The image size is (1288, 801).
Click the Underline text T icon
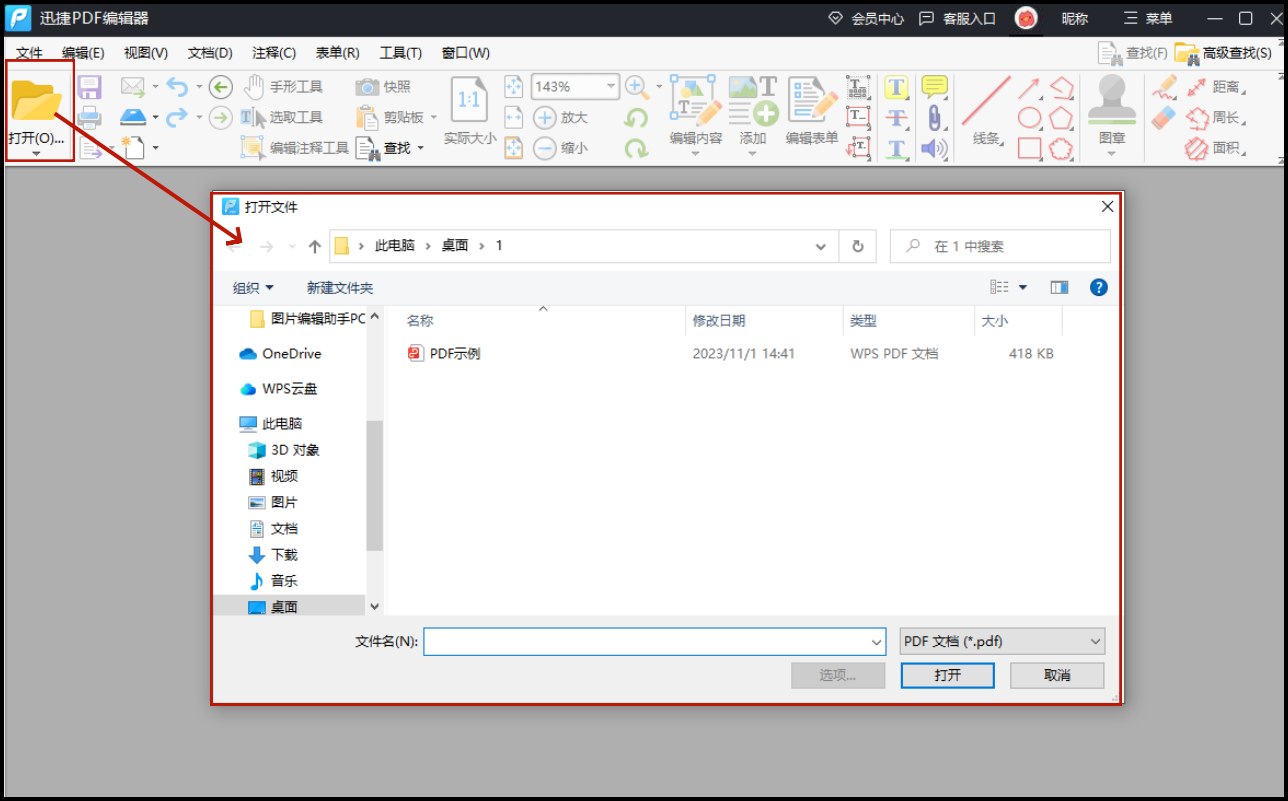pos(896,149)
